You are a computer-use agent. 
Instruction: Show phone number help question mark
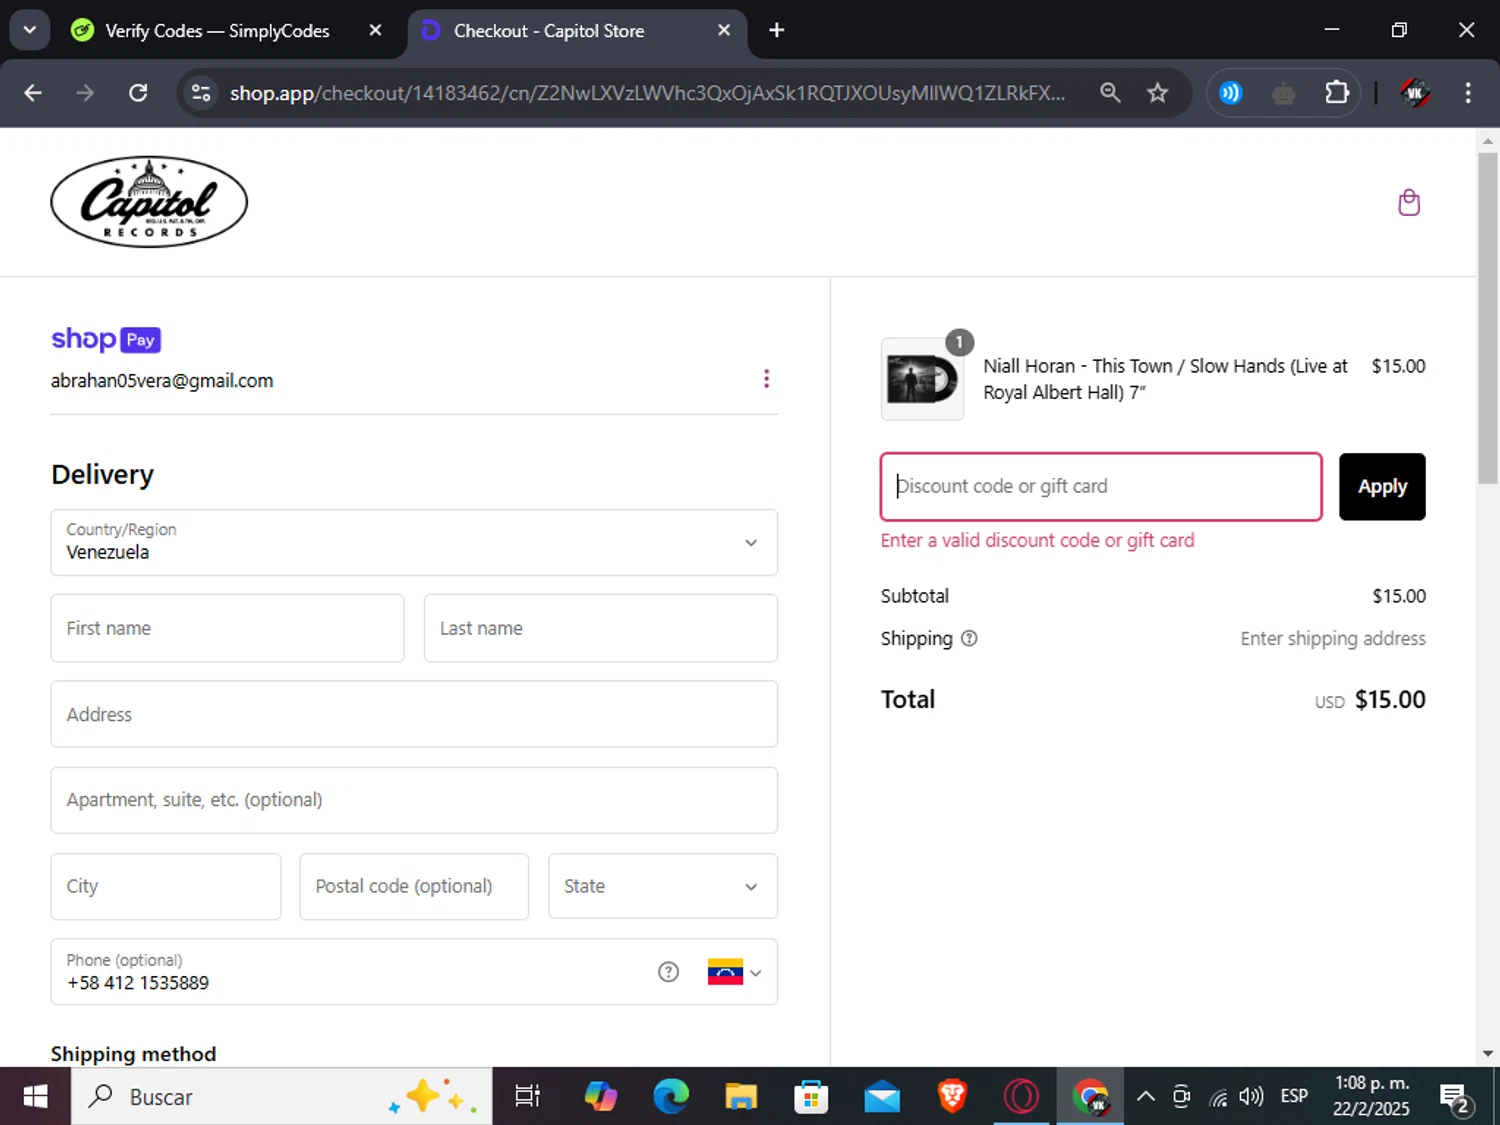click(x=668, y=972)
